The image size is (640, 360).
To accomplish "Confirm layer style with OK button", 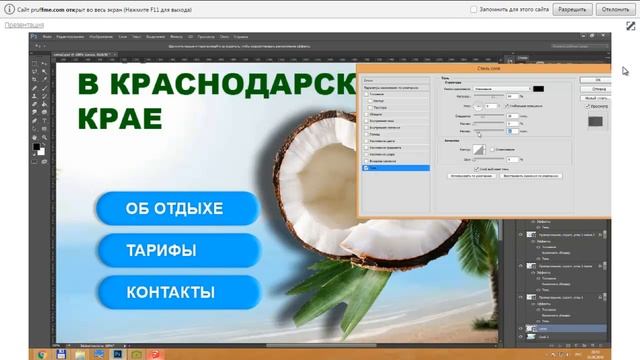I will (x=596, y=80).
